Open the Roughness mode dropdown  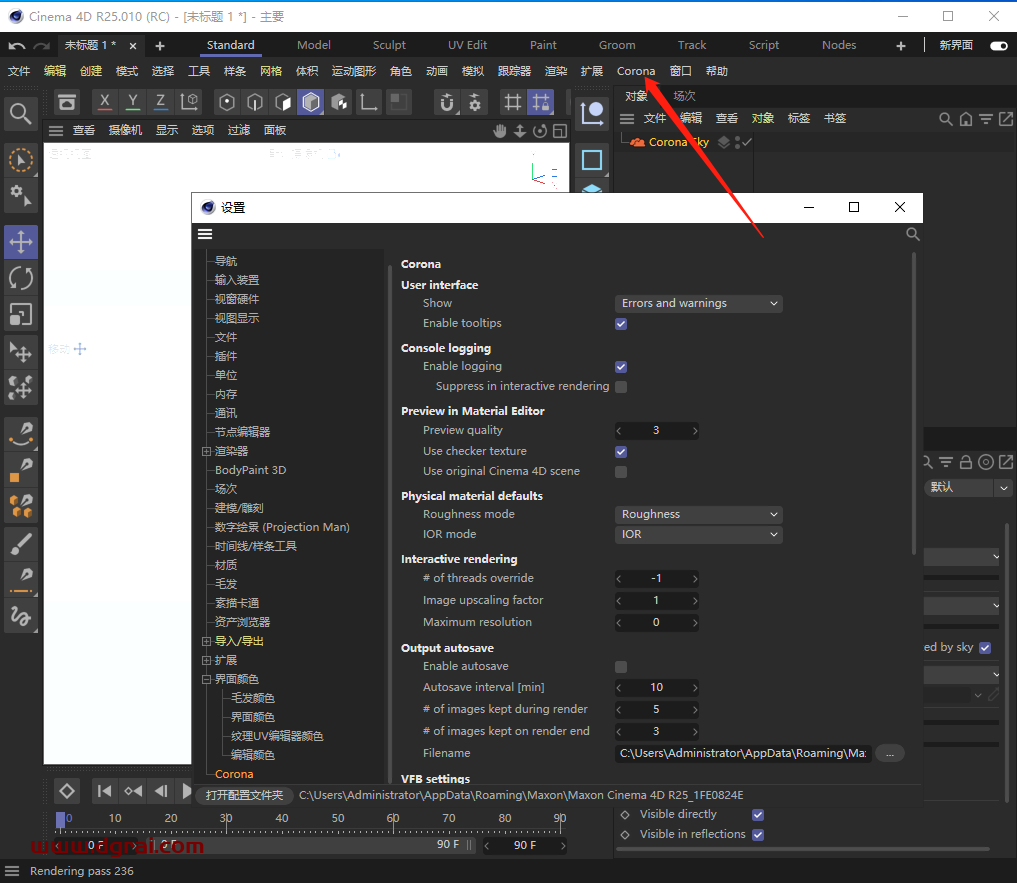tap(698, 514)
